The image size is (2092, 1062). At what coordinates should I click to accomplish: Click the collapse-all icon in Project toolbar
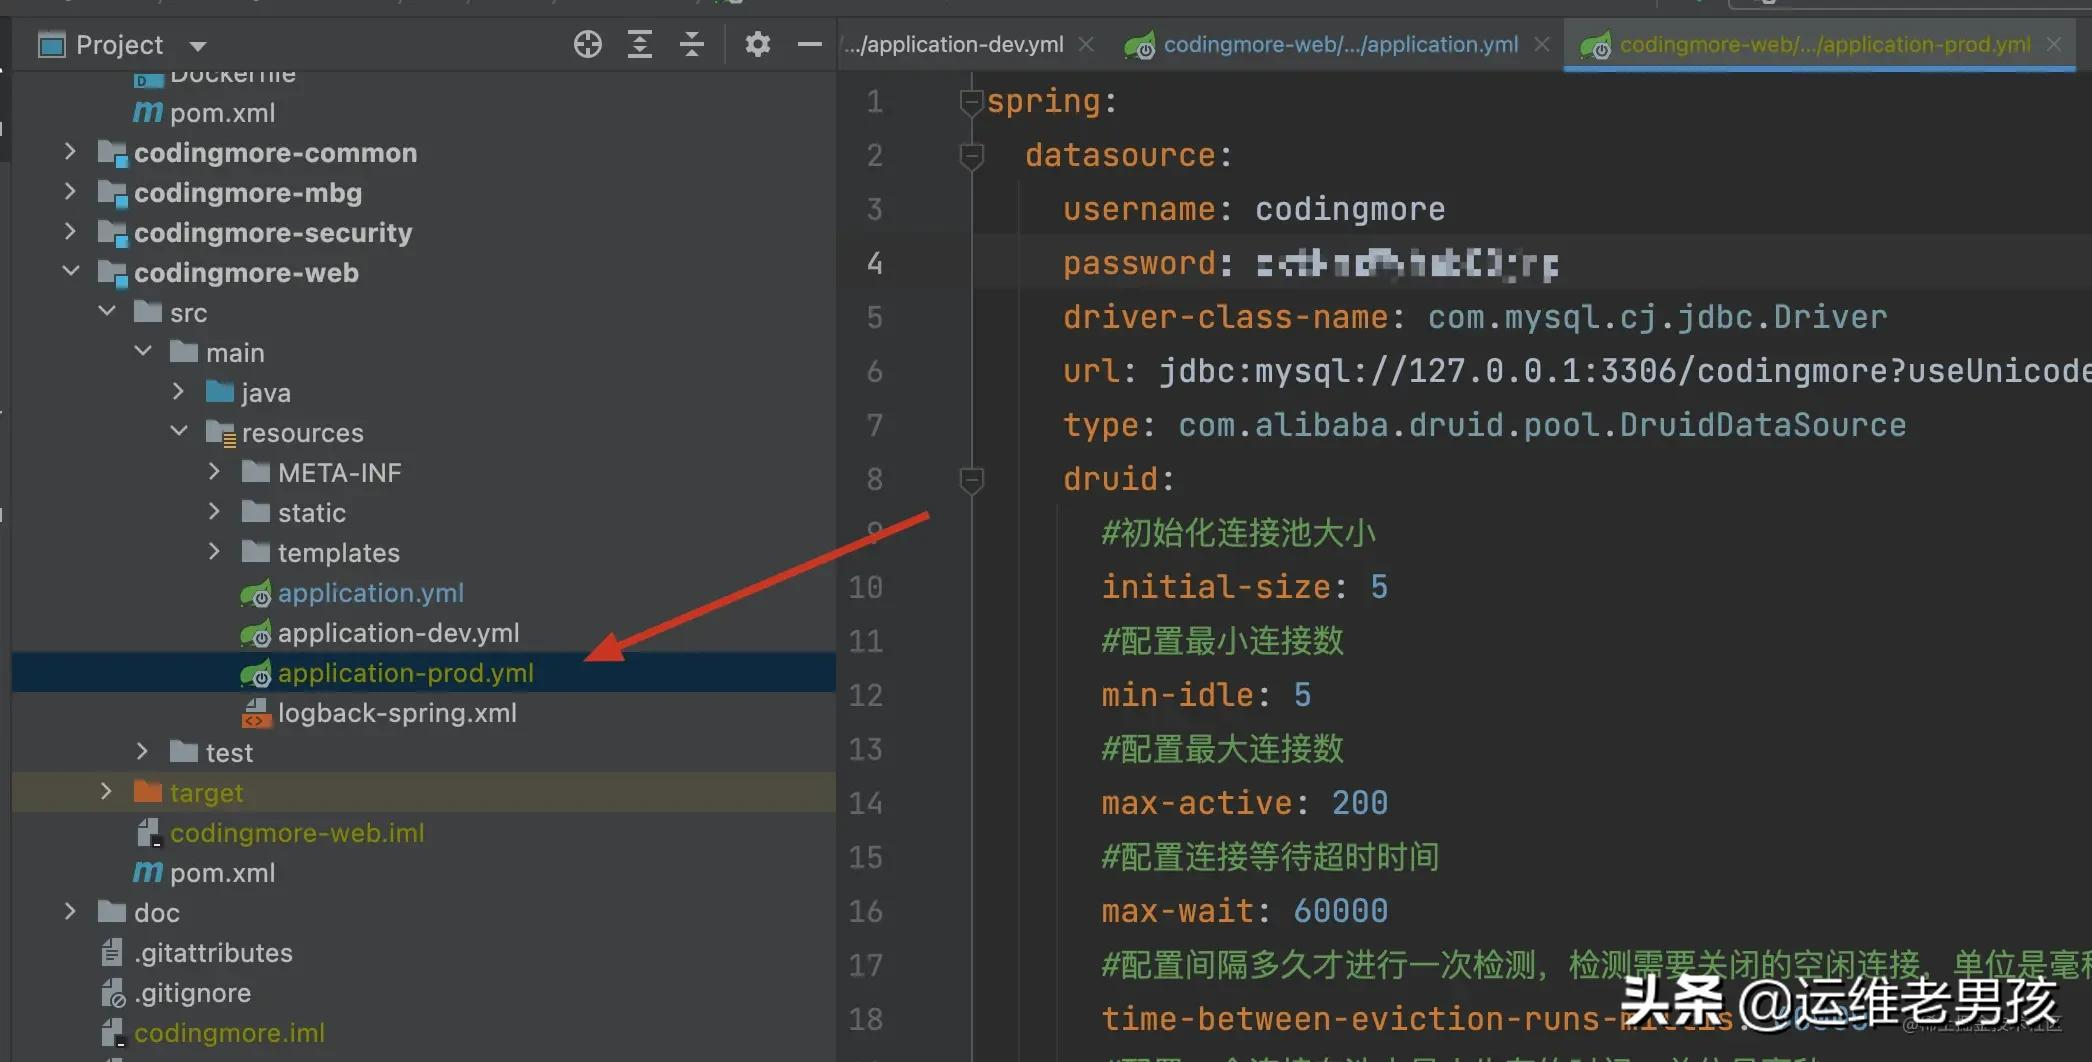coord(691,44)
